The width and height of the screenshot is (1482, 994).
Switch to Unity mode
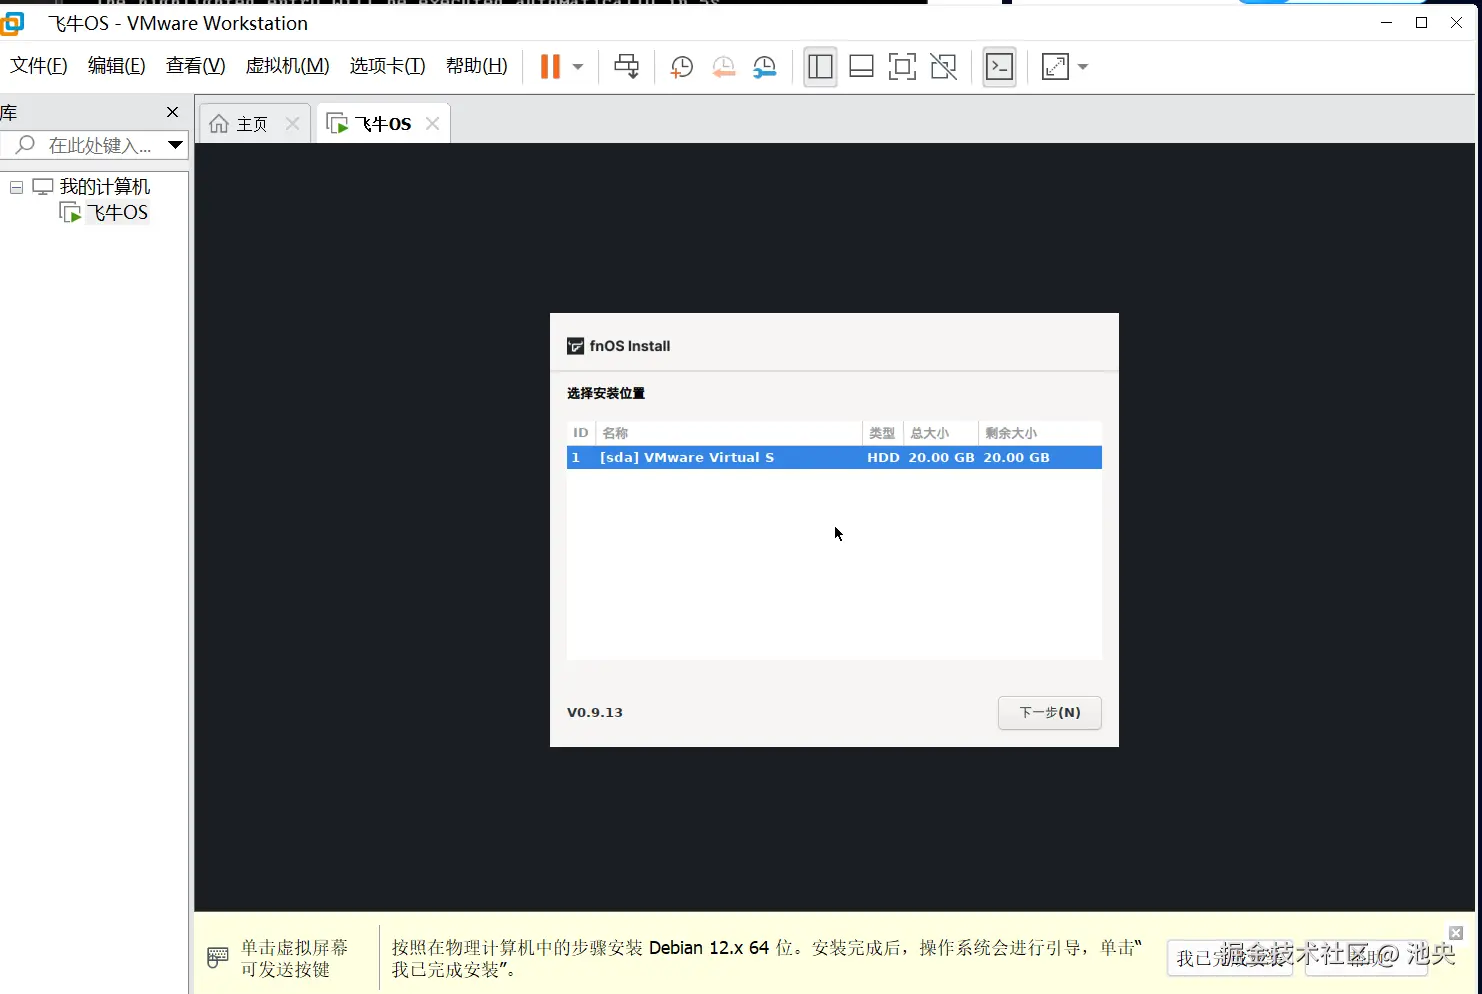coord(943,66)
